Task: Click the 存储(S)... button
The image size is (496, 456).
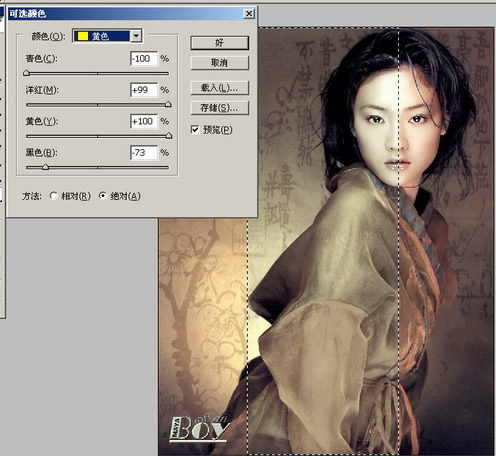Action: [219, 108]
